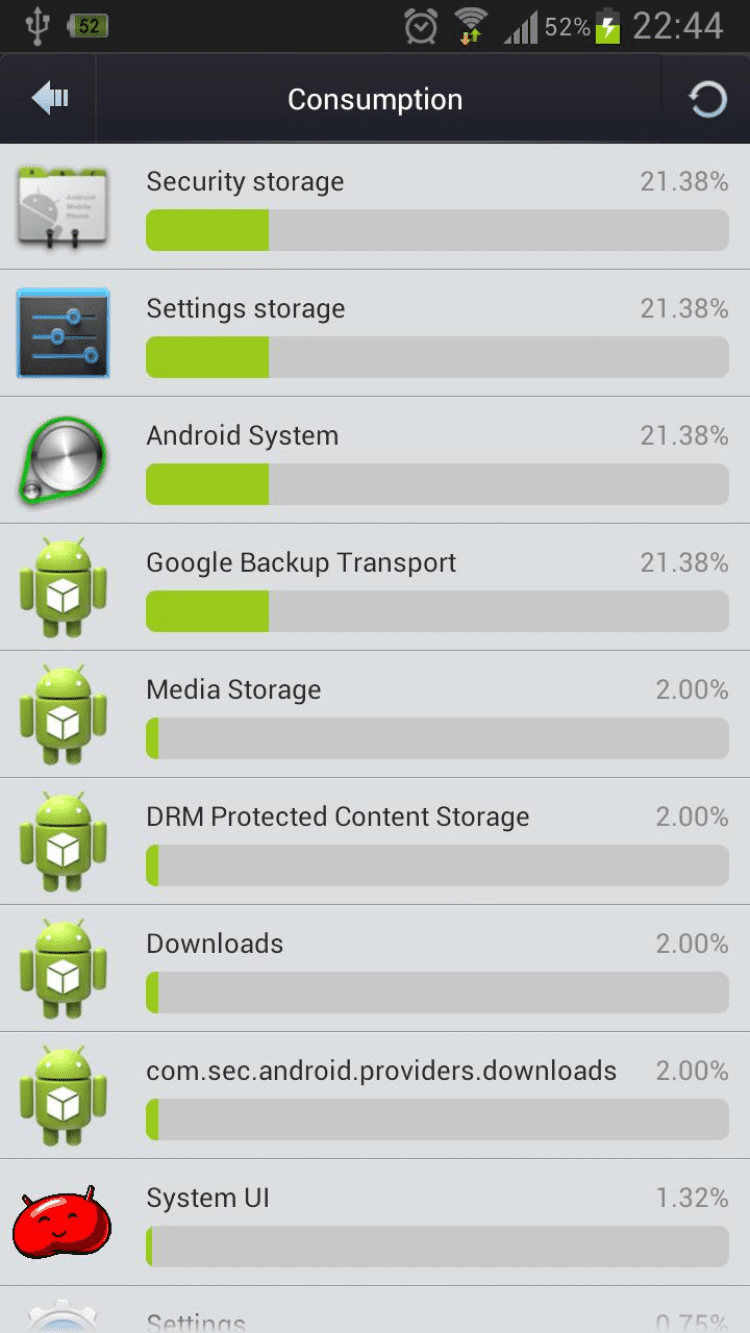Screen dimensions: 750x1333
Task: Tap the battery indicator in status bar
Action: tap(607, 28)
